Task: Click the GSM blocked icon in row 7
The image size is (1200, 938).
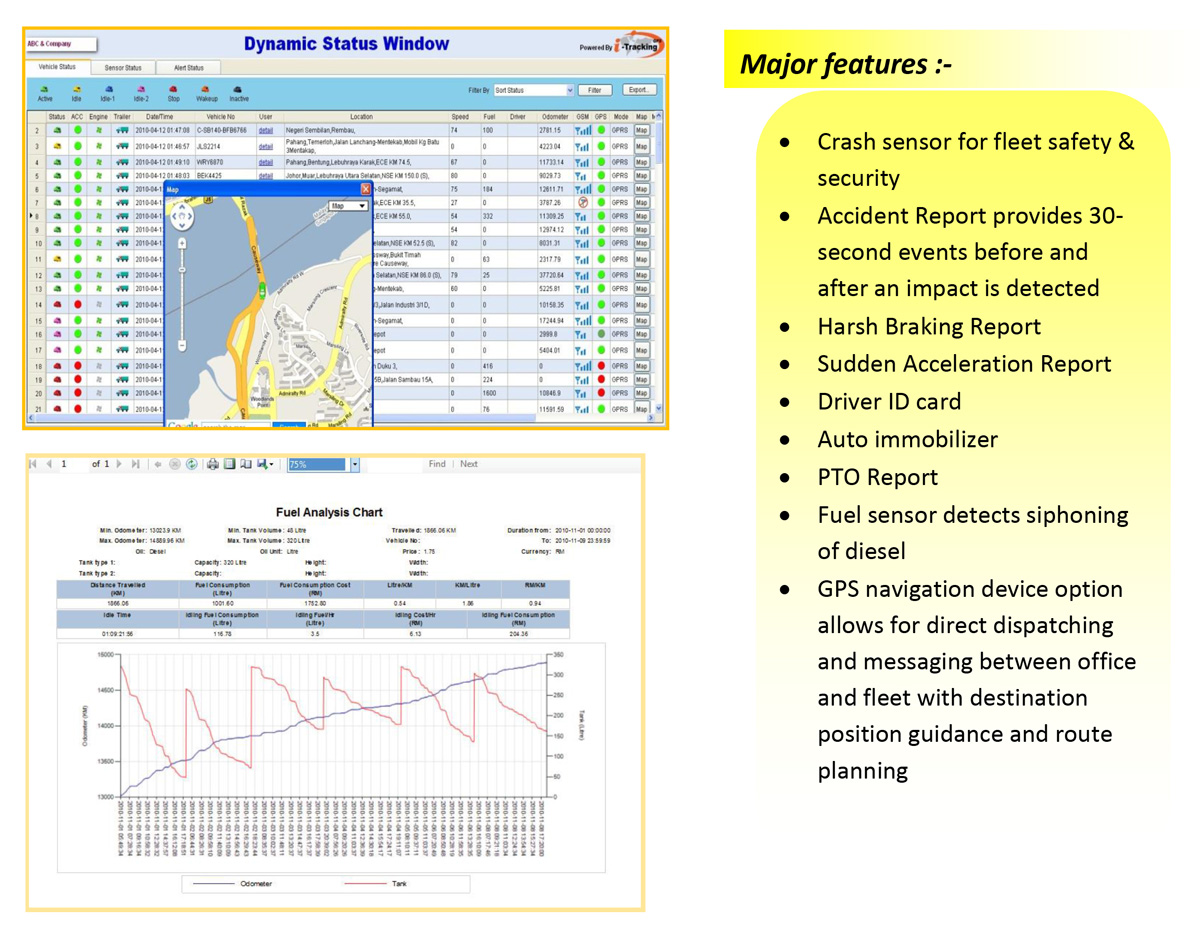Action: [x=582, y=202]
